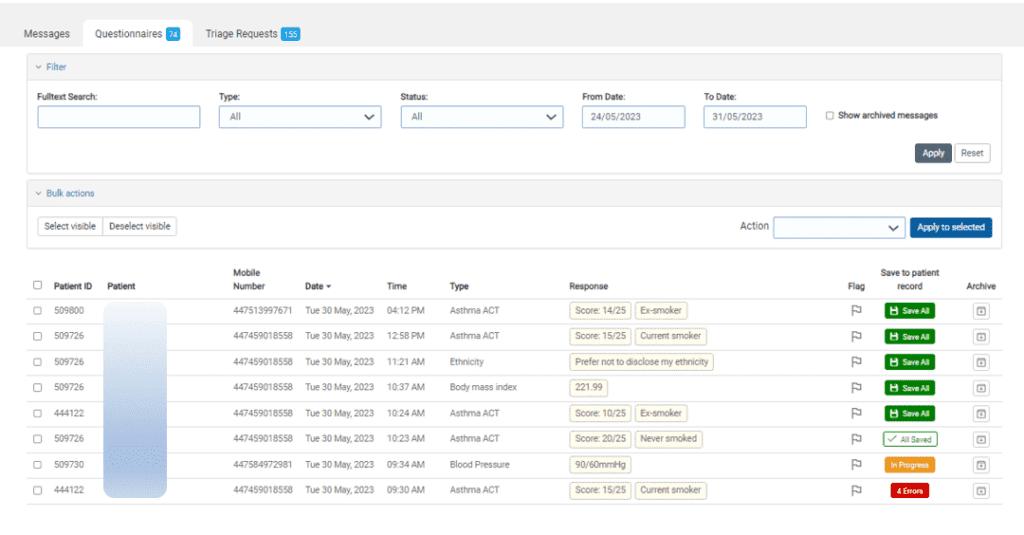
Task: Switch to the Triage Requests tab
Action: (x=251, y=34)
